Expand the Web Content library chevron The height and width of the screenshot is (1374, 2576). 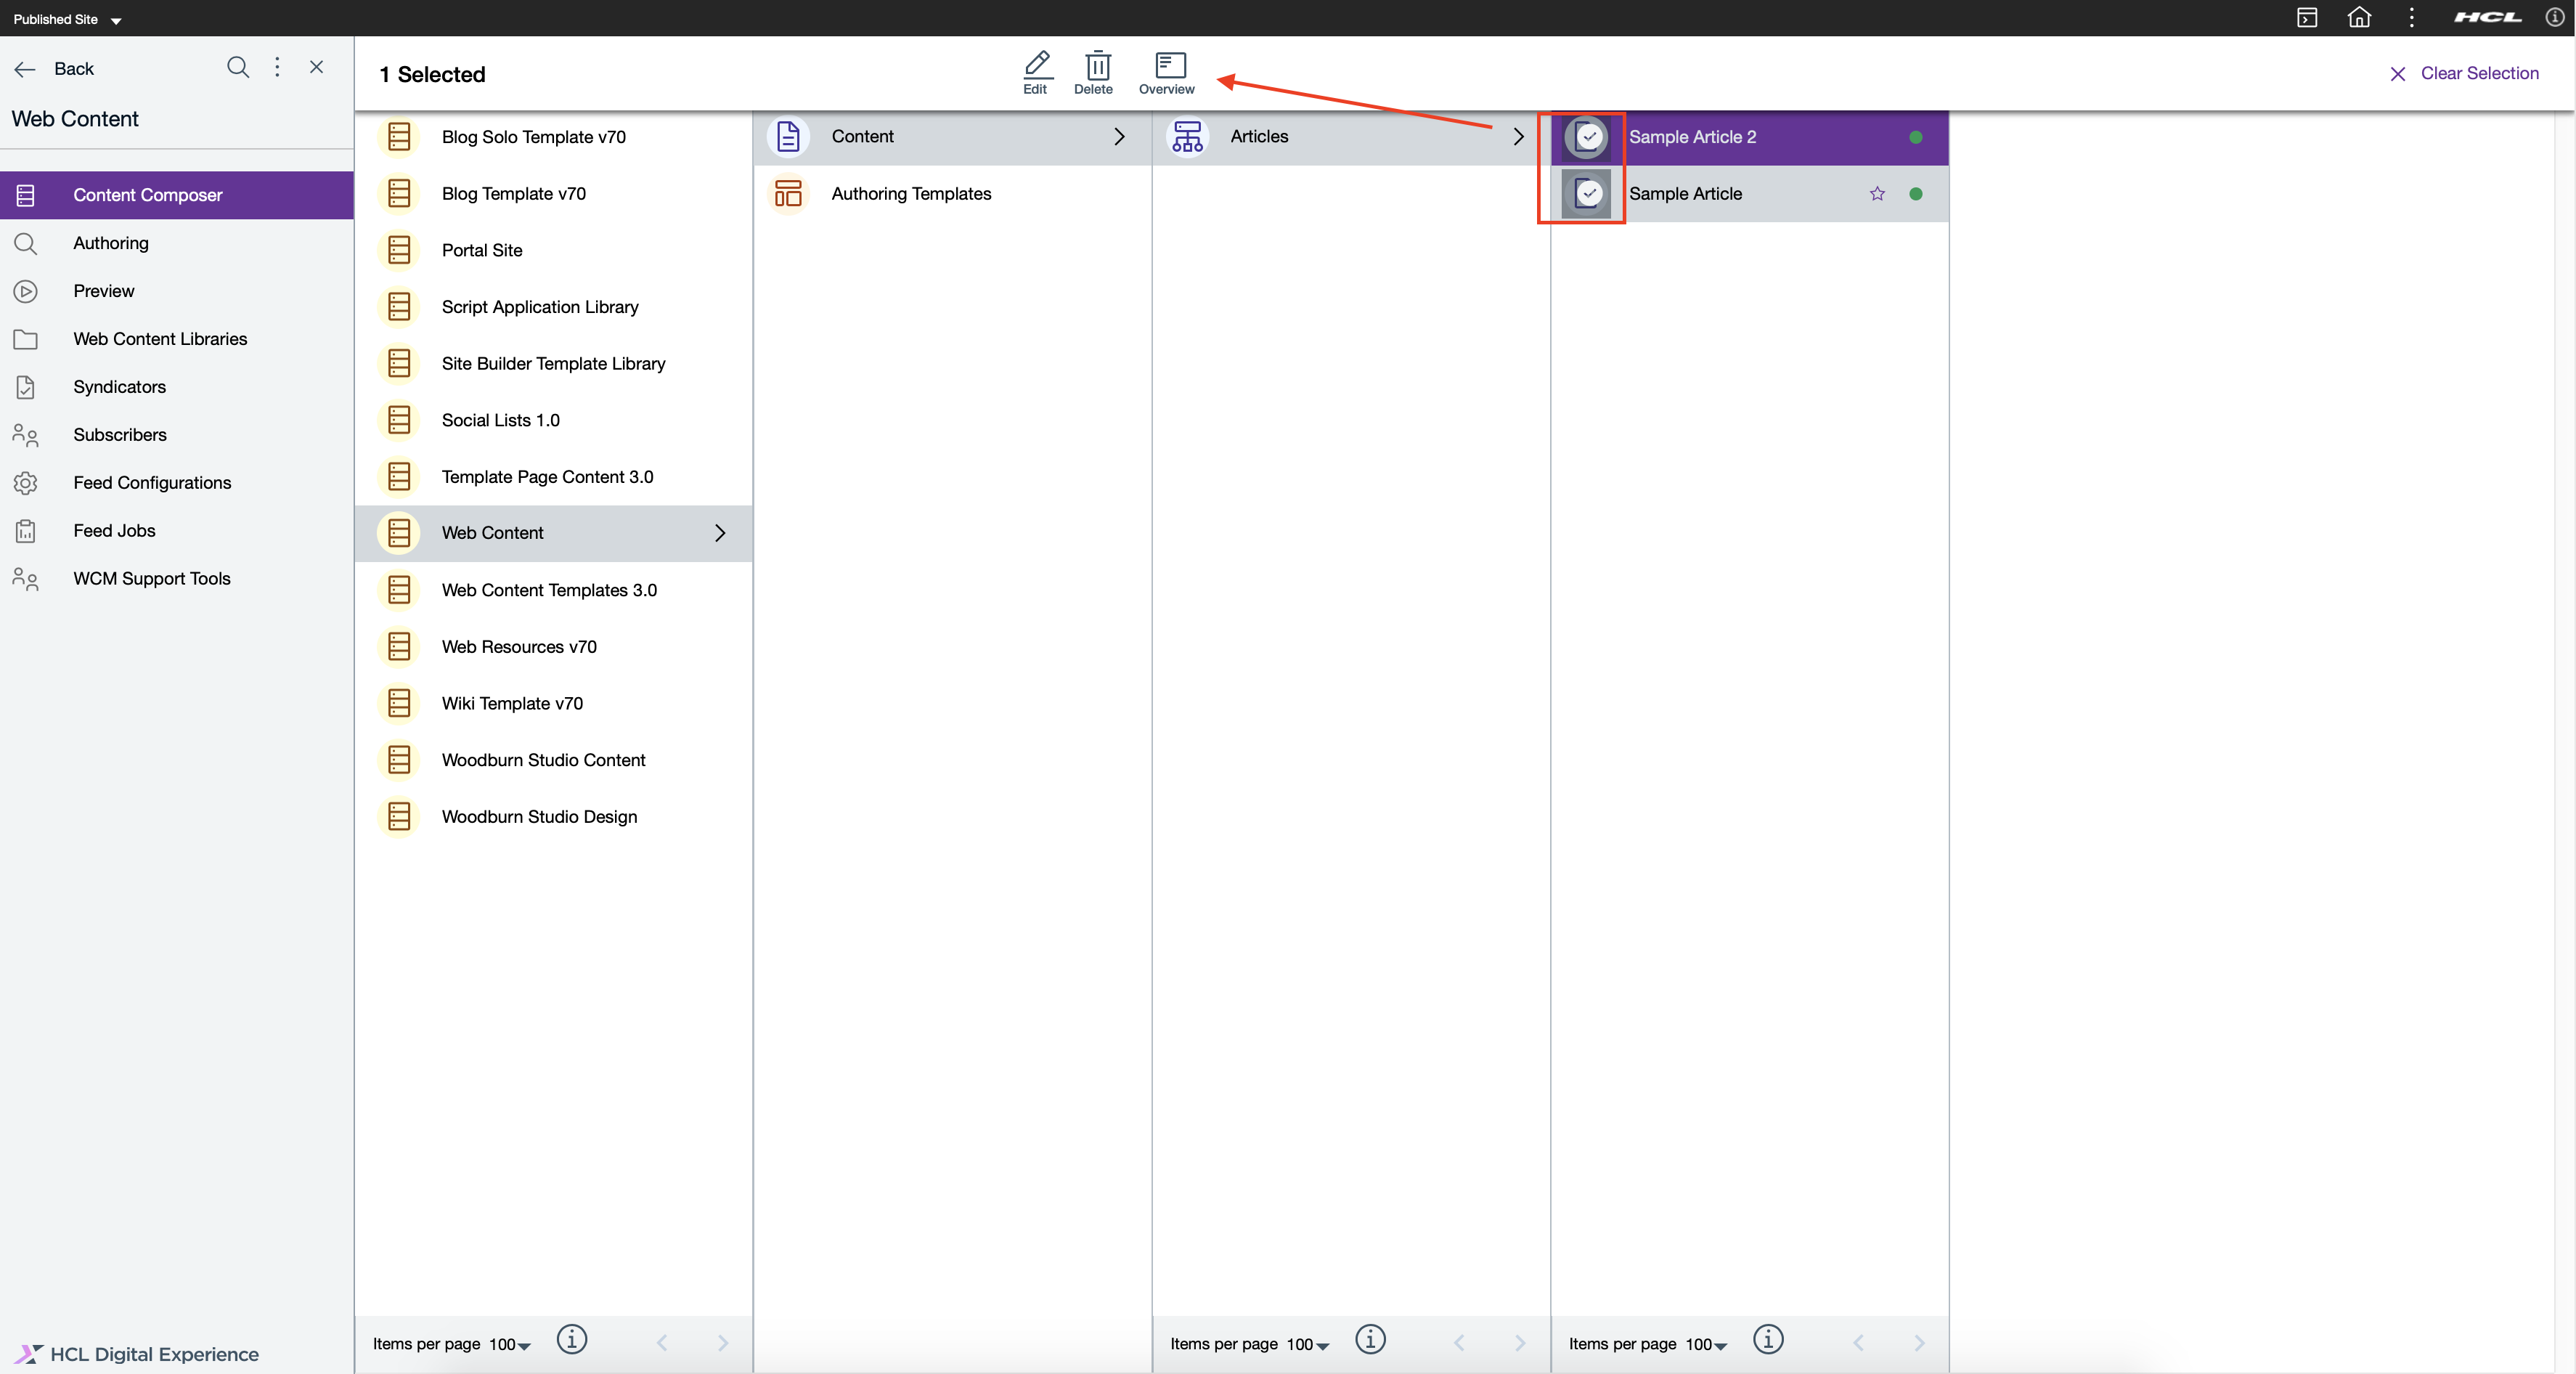click(720, 533)
